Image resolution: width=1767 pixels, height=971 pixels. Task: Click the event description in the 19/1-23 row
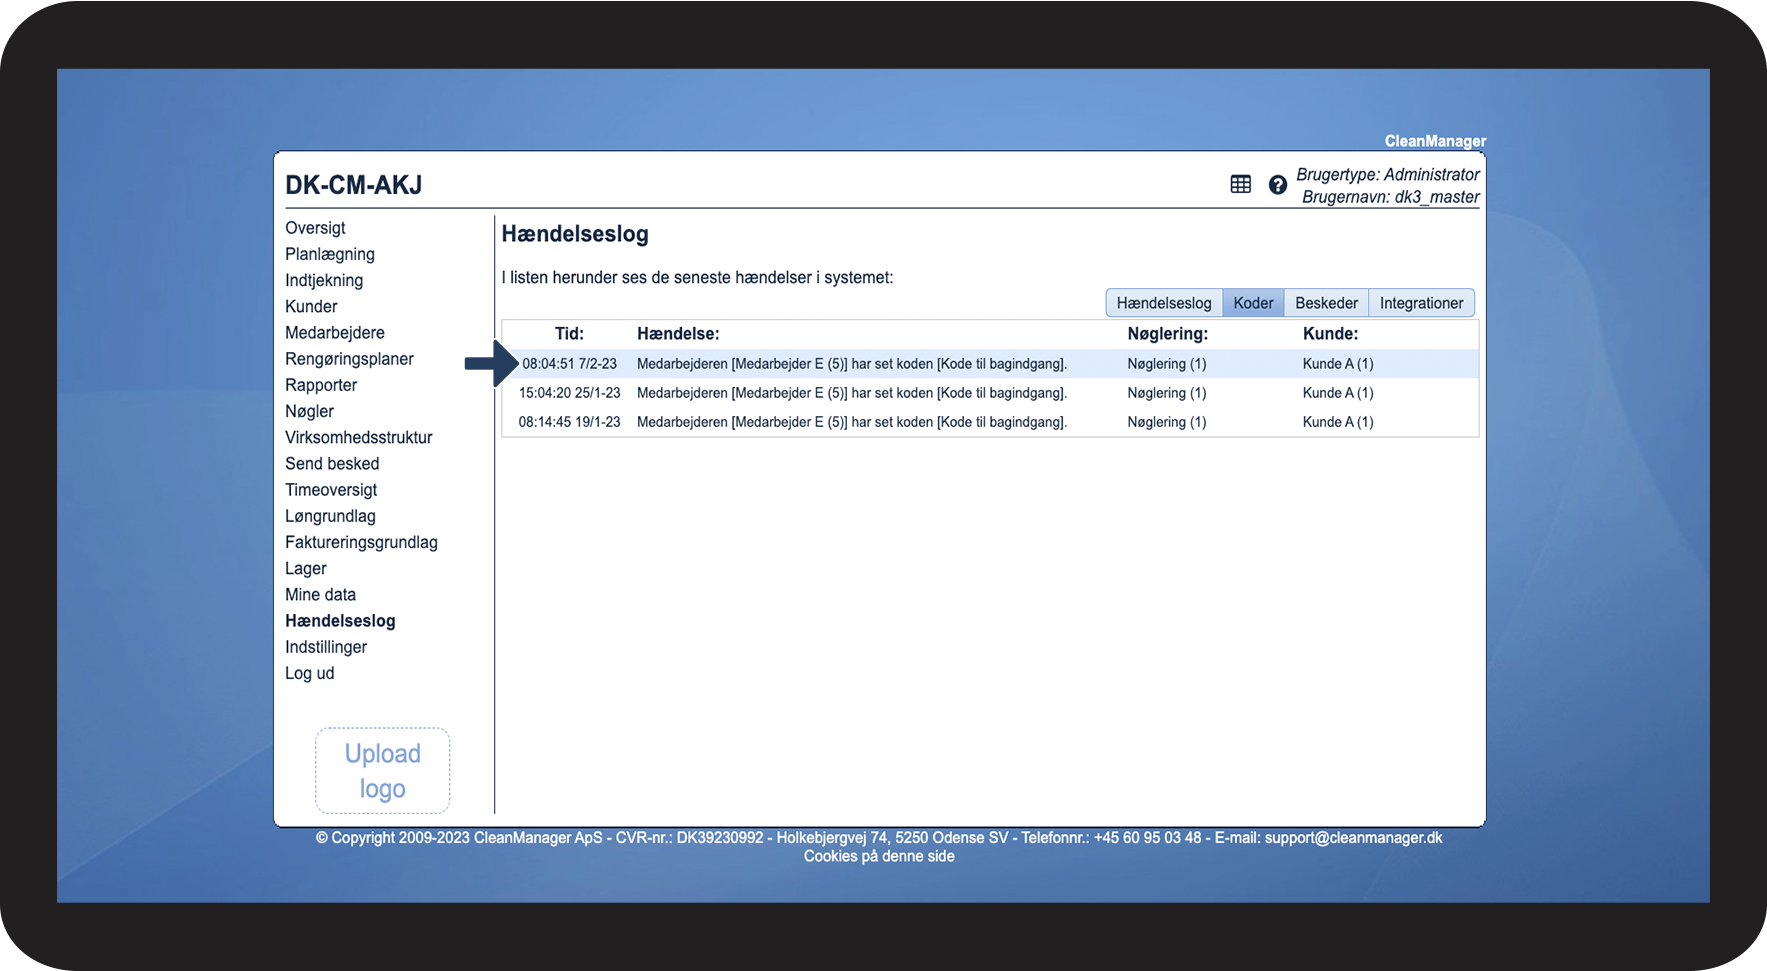click(x=852, y=422)
